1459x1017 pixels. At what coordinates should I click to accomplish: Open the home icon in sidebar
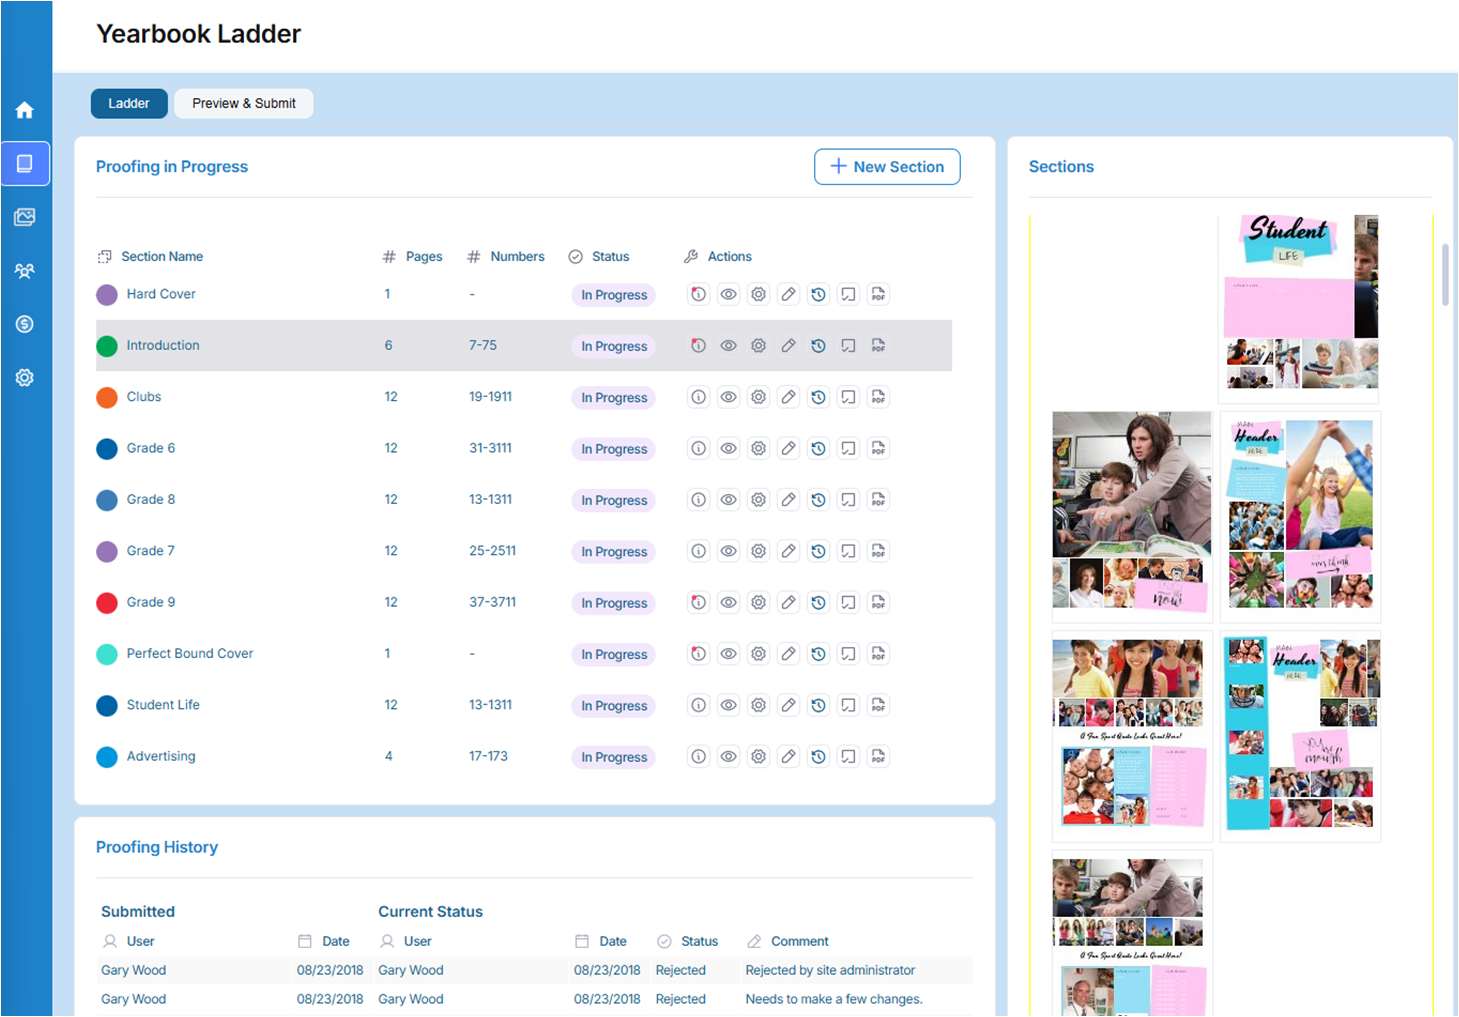(25, 110)
